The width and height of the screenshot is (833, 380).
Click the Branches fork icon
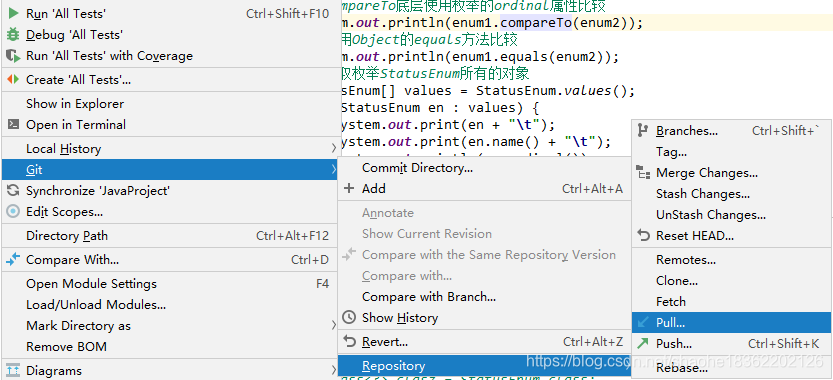(x=643, y=130)
